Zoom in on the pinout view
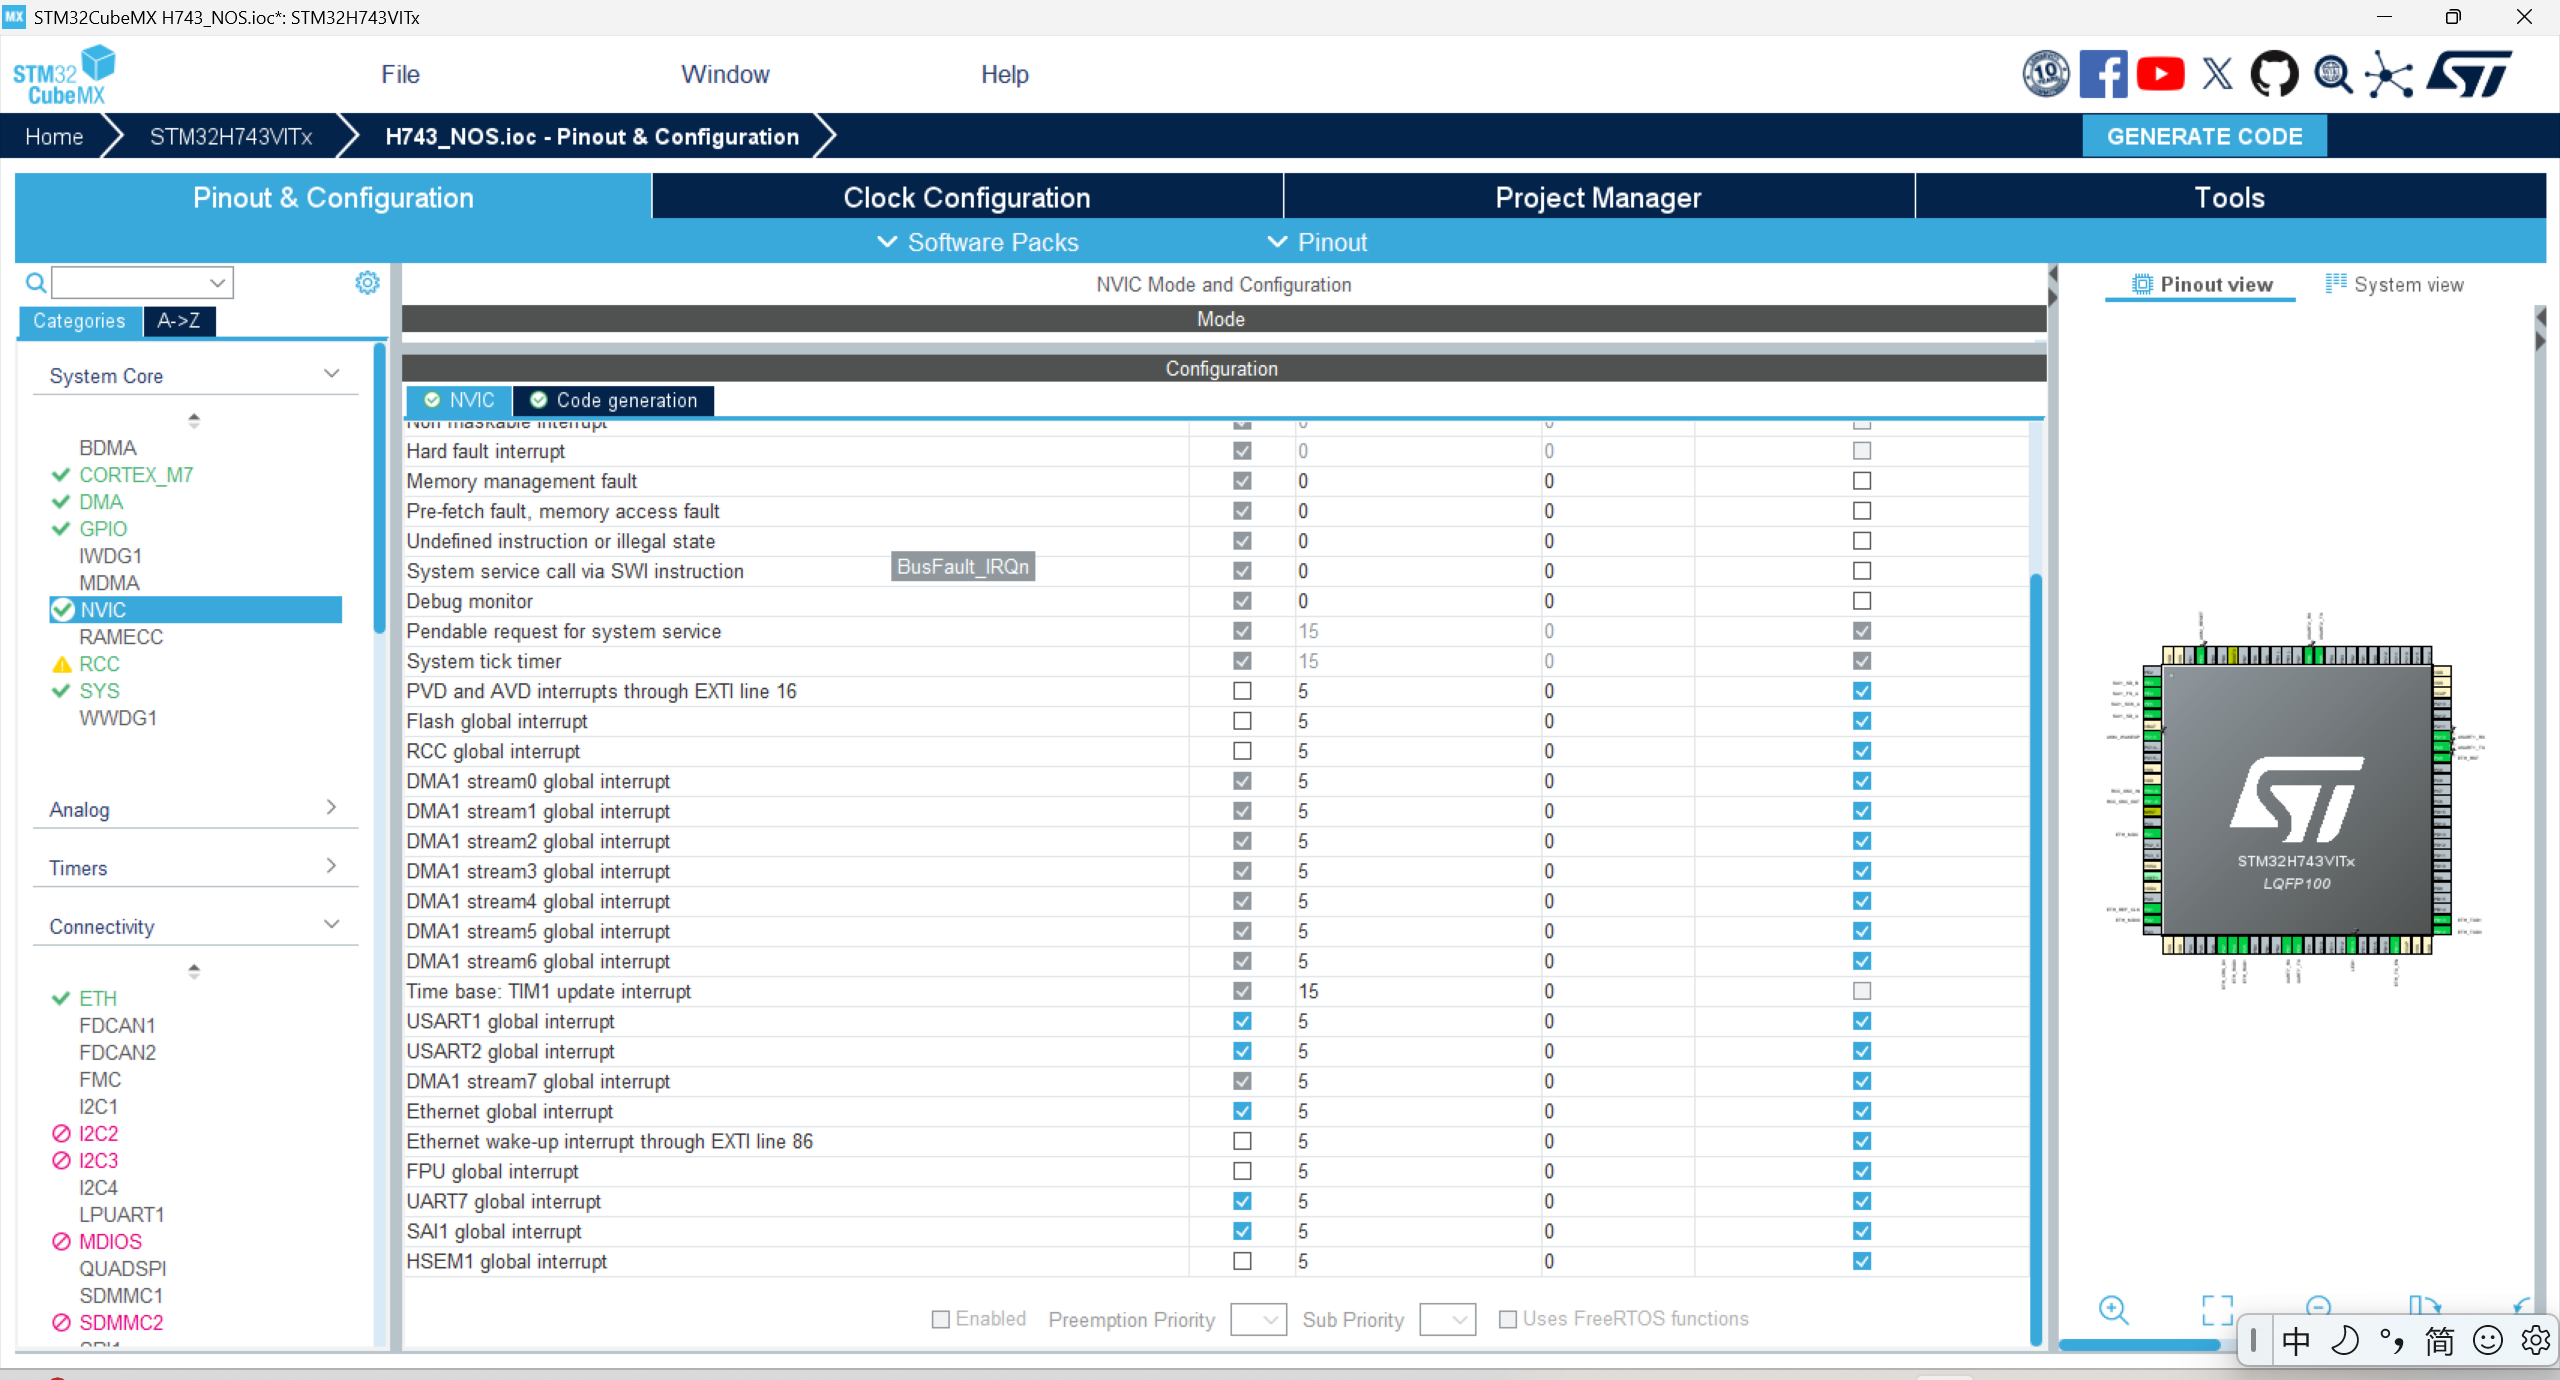Screen dimensions: 2560x1380 click(x=2113, y=1309)
